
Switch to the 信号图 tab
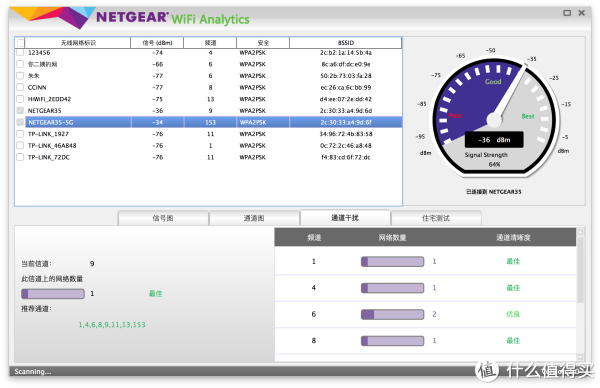pos(163,218)
